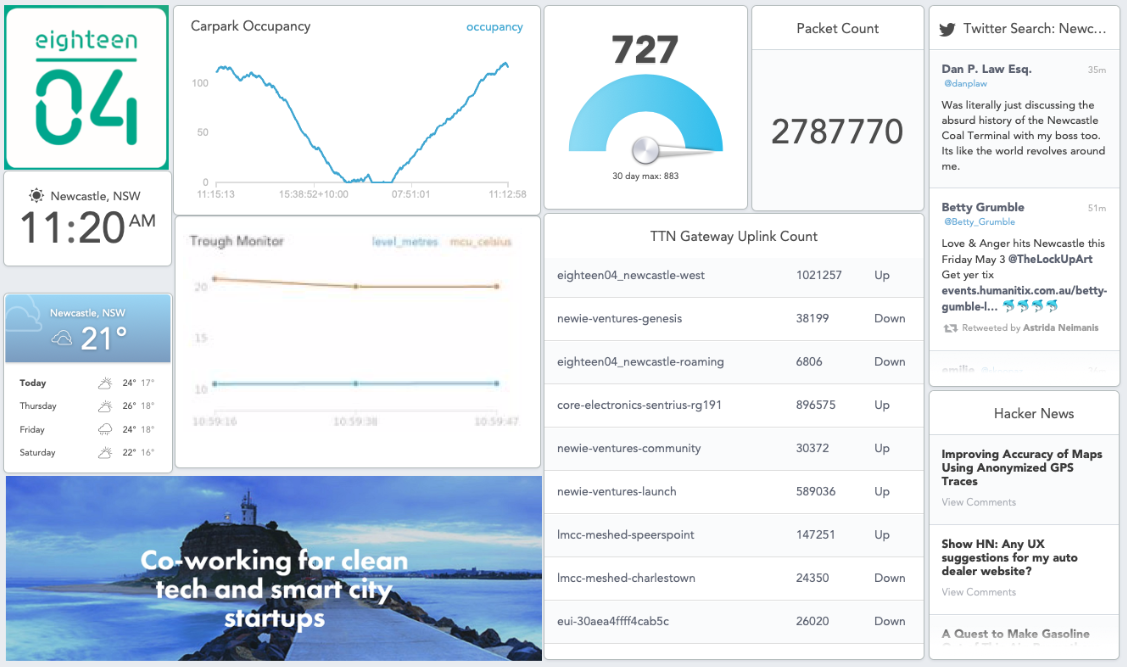The image size is (1127, 667).
Task: Select newie-ventures-genesis gateway row
Action: point(733,318)
